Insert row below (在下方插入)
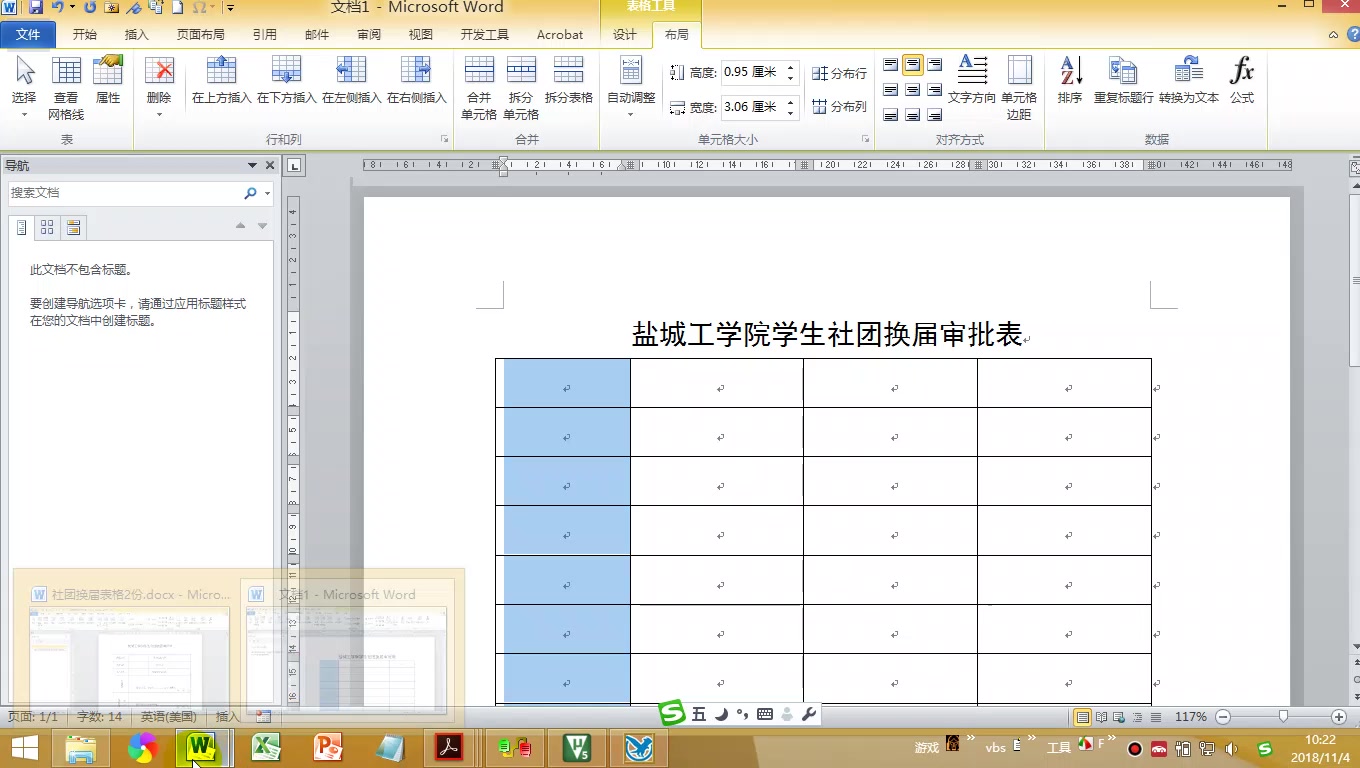Screen dimensions: 1360x768 pos(286,80)
